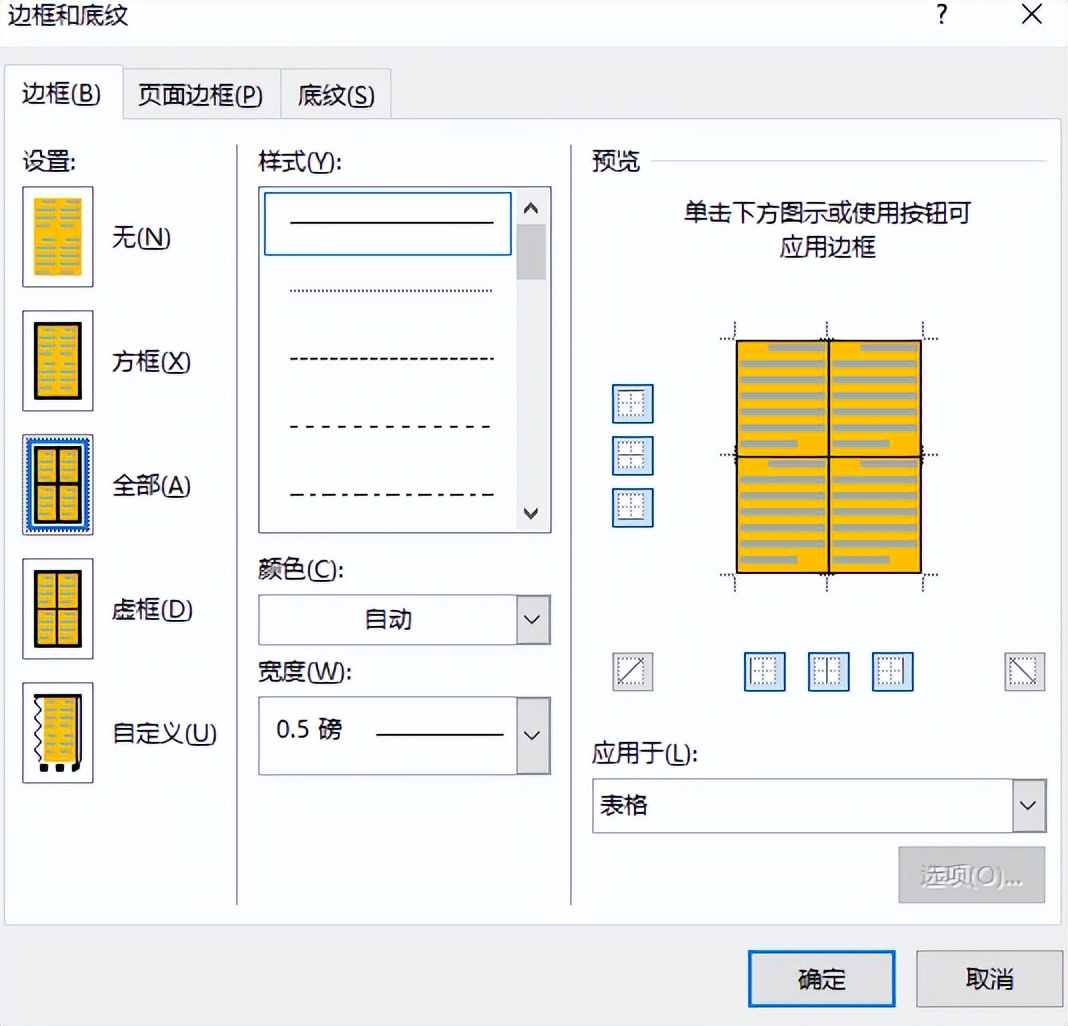
Task: Click the 确定 (OK) button
Action: click(820, 979)
